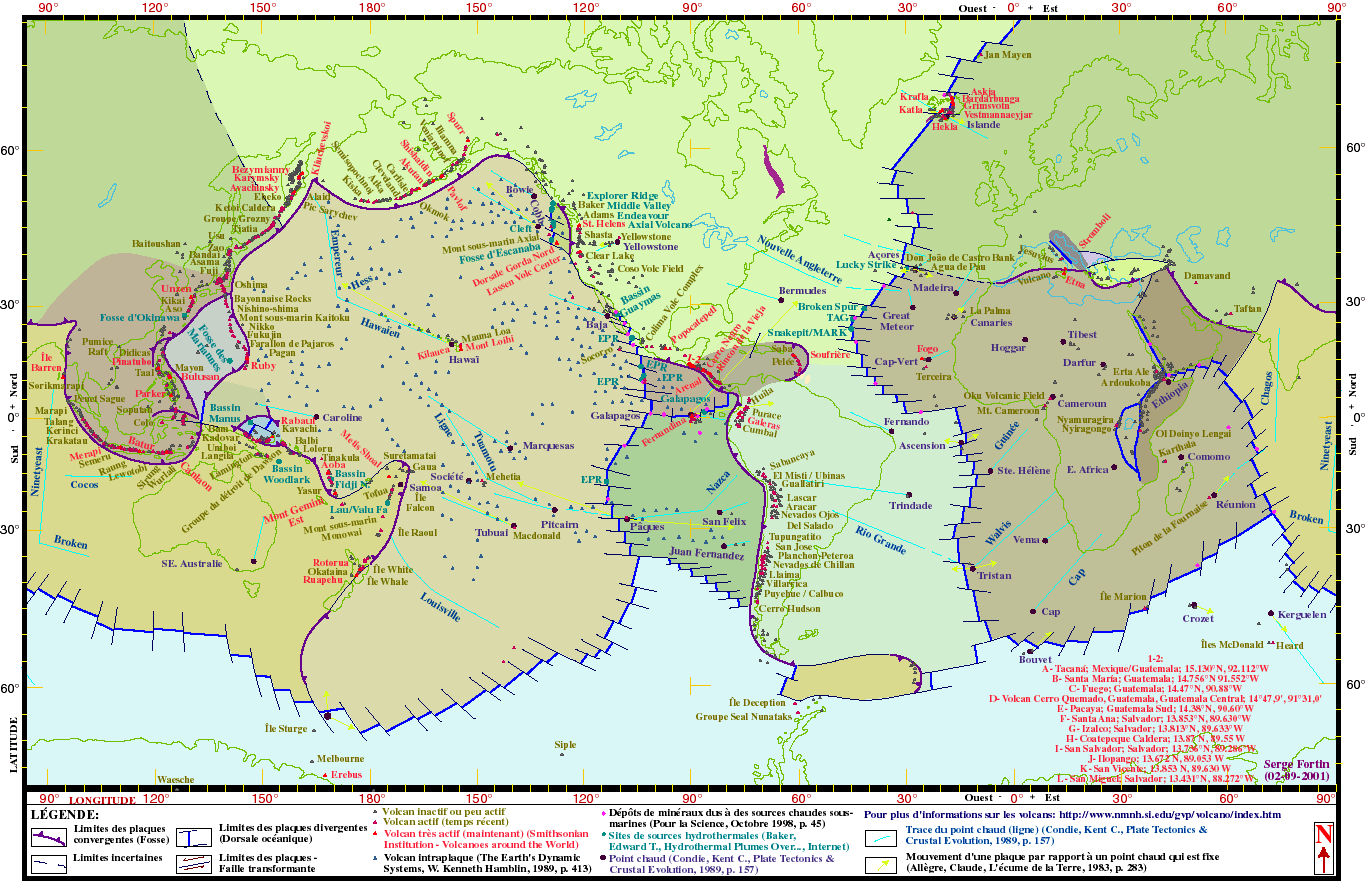This screenshot has height=881, width=1366.
Task: Click the divergent plate boundary legend symbol
Action: pos(192,839)
